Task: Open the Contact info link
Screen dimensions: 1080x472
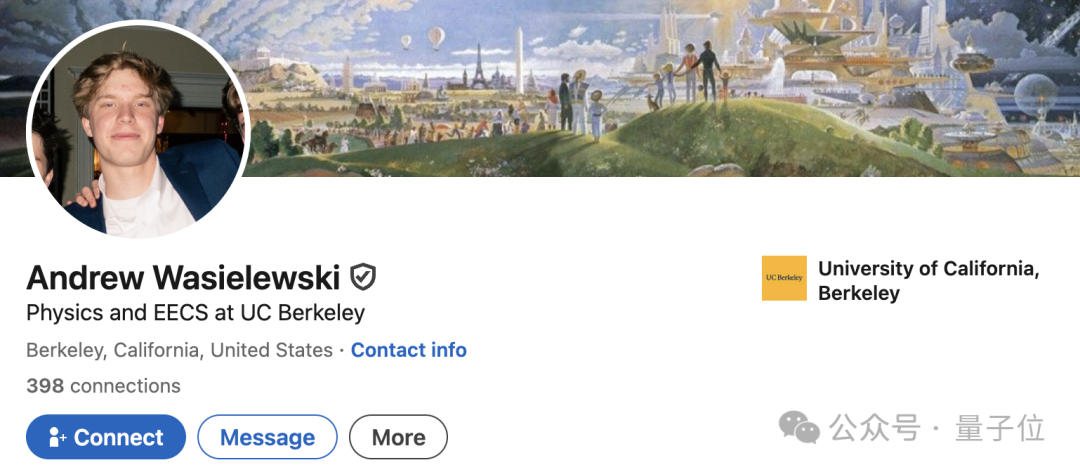Action: (408, 350)
